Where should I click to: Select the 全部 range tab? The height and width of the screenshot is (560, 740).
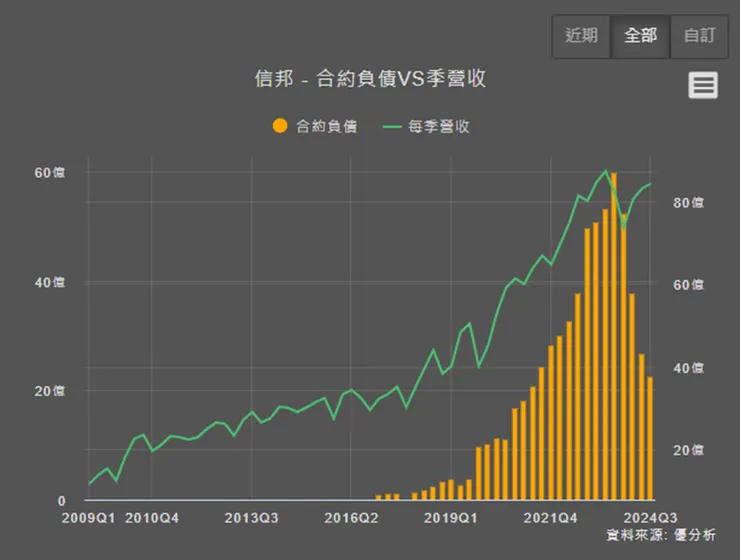[640, 36]
